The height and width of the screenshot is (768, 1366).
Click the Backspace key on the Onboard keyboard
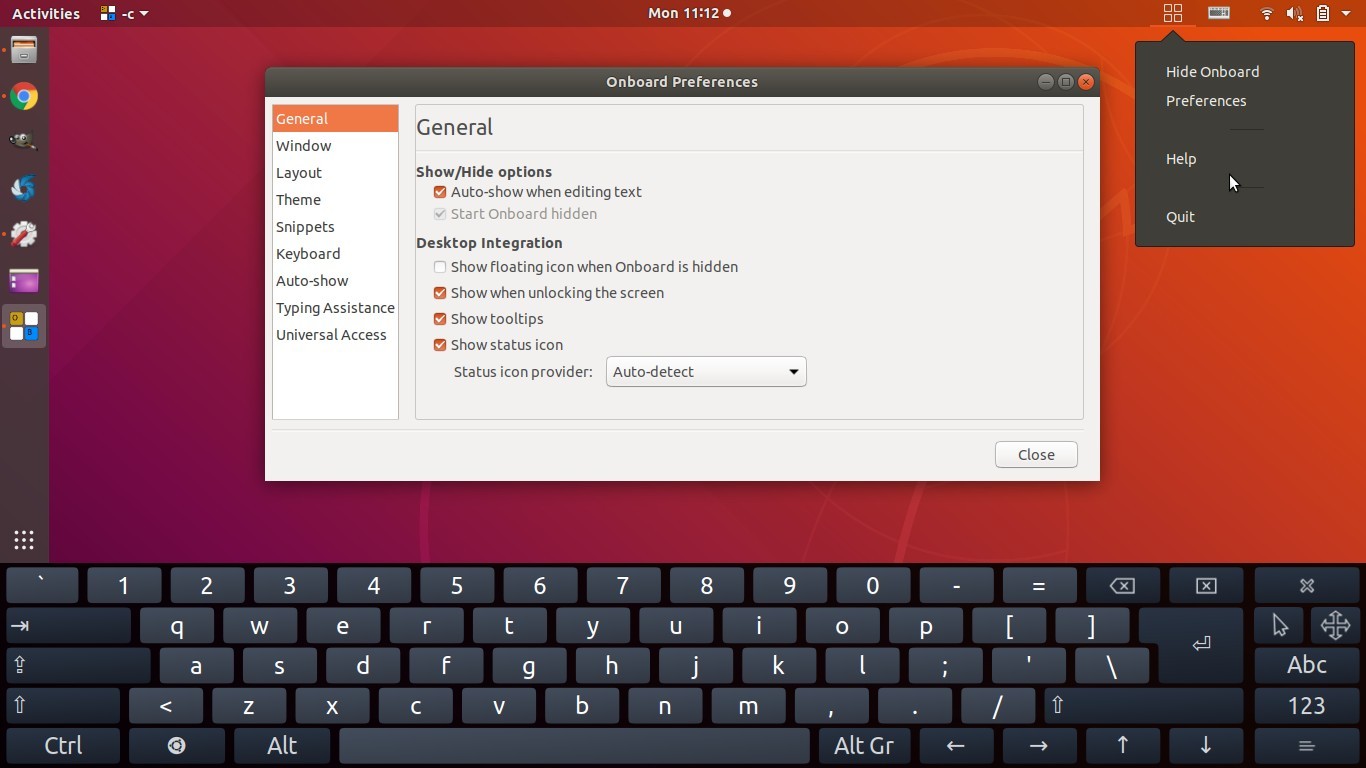tap(1122, 585)
